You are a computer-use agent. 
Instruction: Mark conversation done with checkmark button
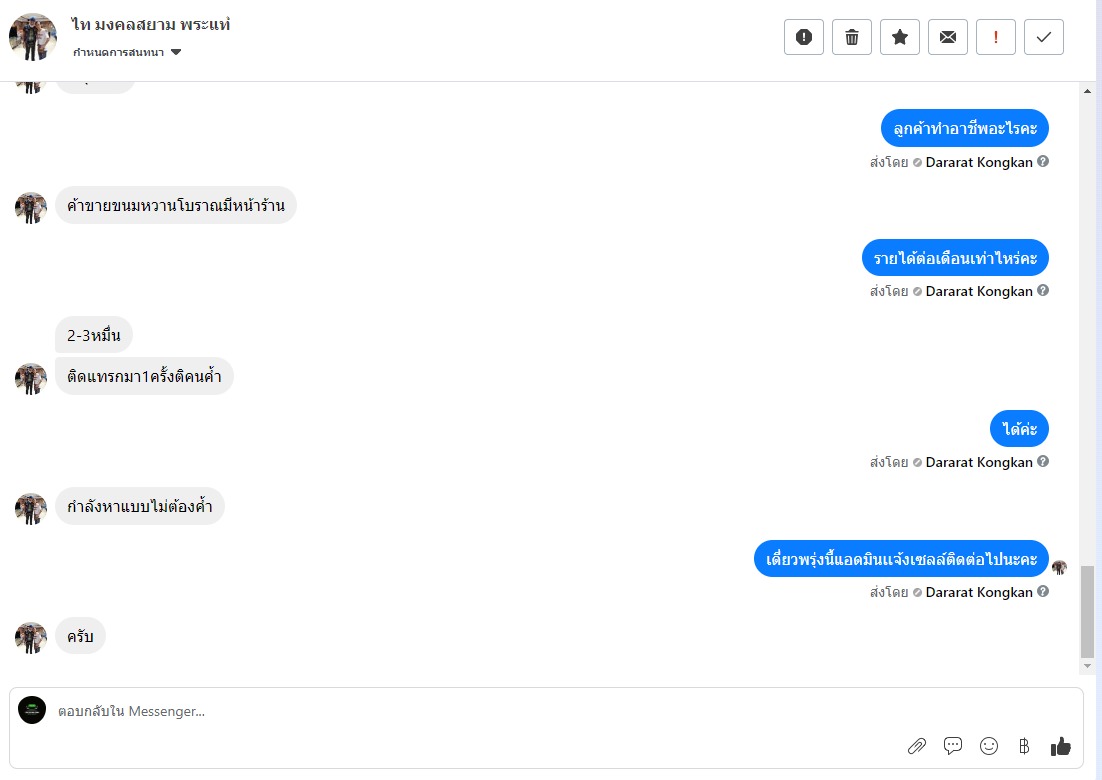coord(1044,37)
